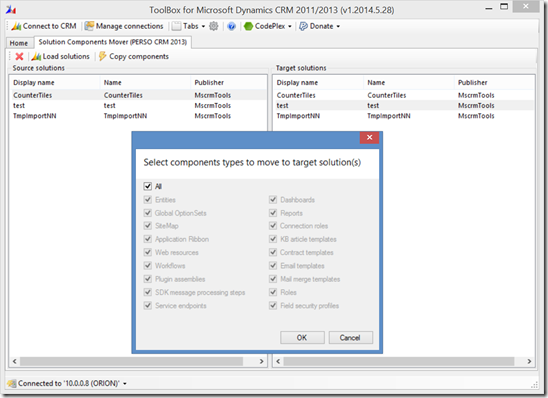The image size is (548, 398).
Task: Select the Solution Components Mover tab
Action: [x=113, y=42]
